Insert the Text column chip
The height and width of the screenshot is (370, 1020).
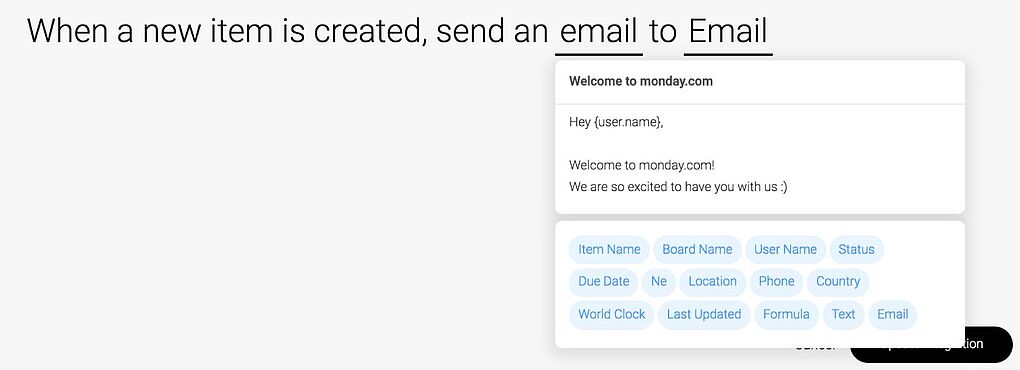point(843,315)
